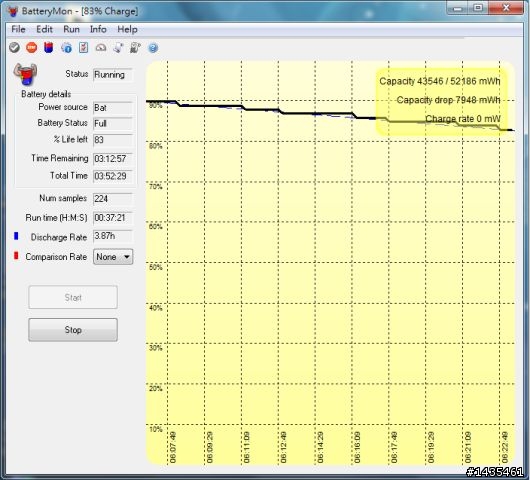The width and height of the screenshot is (530, 480).
Task: Open the Info menu
Action: pos(98,29)
